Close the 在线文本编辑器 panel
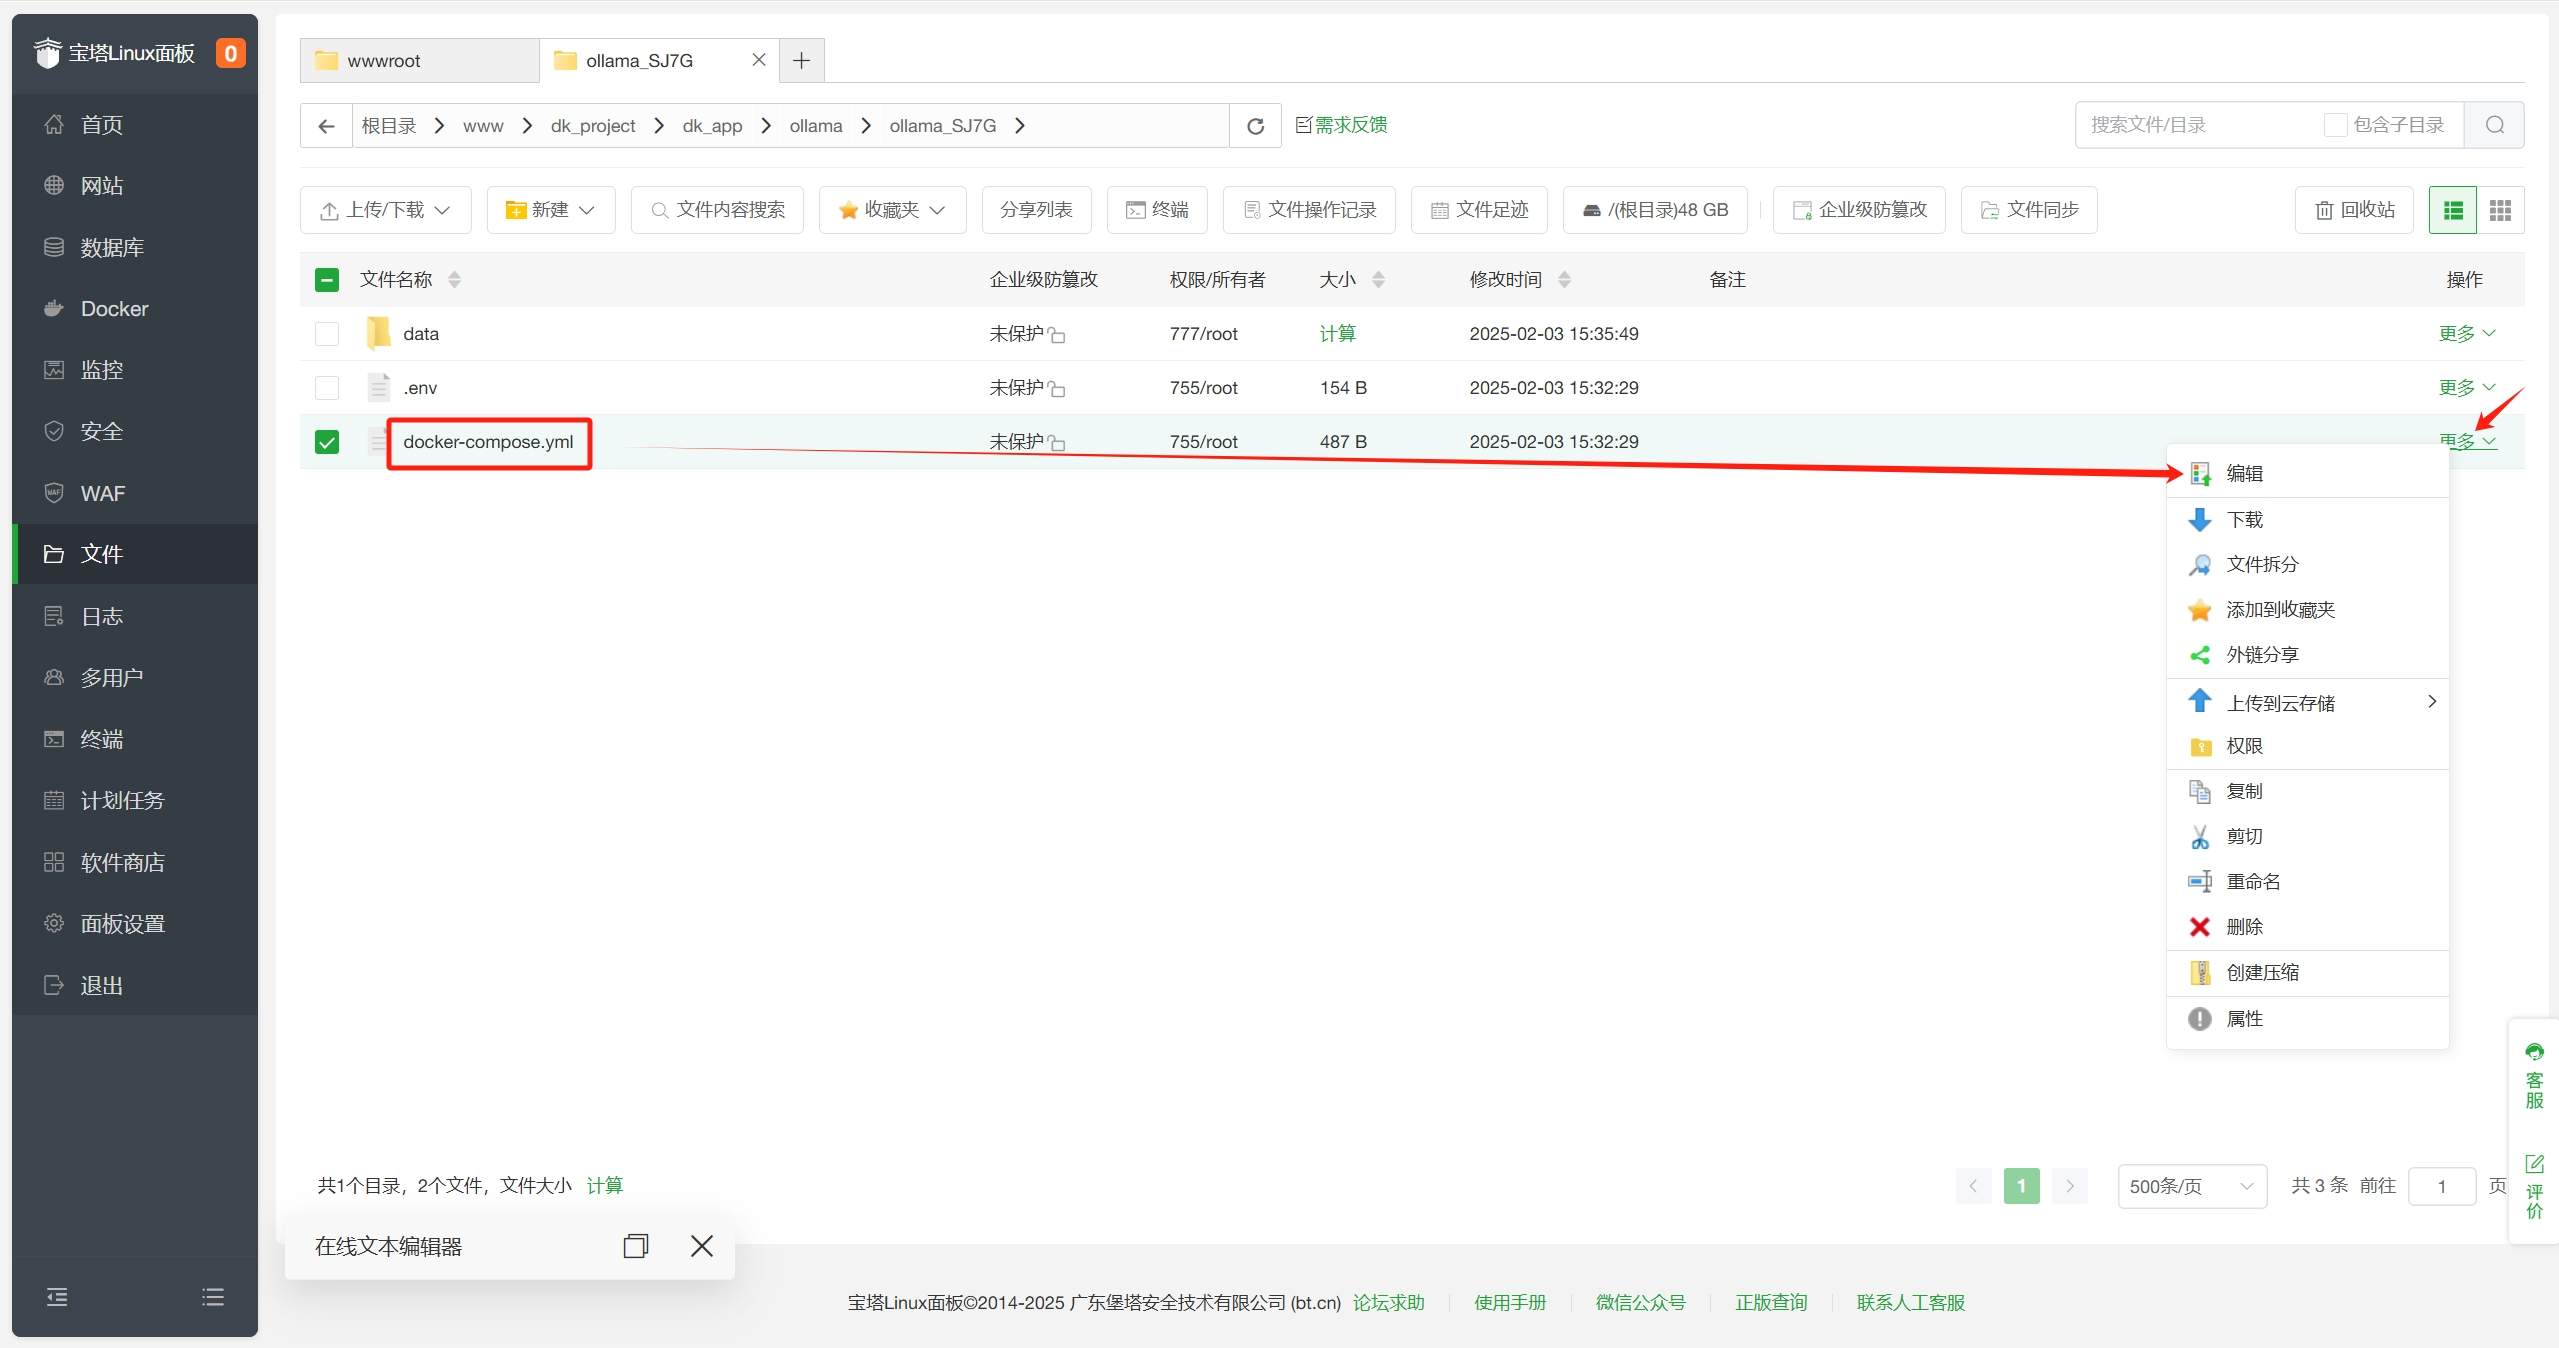 point(702,1246)
